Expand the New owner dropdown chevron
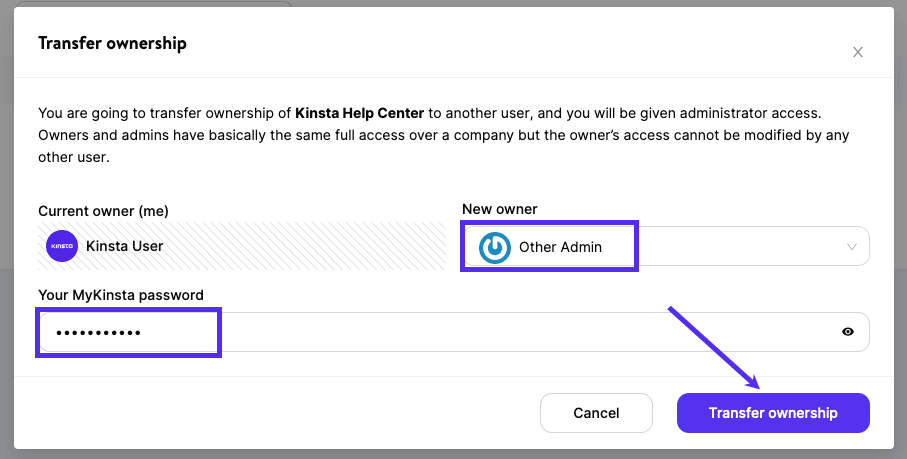 click(x=852, y=247)
